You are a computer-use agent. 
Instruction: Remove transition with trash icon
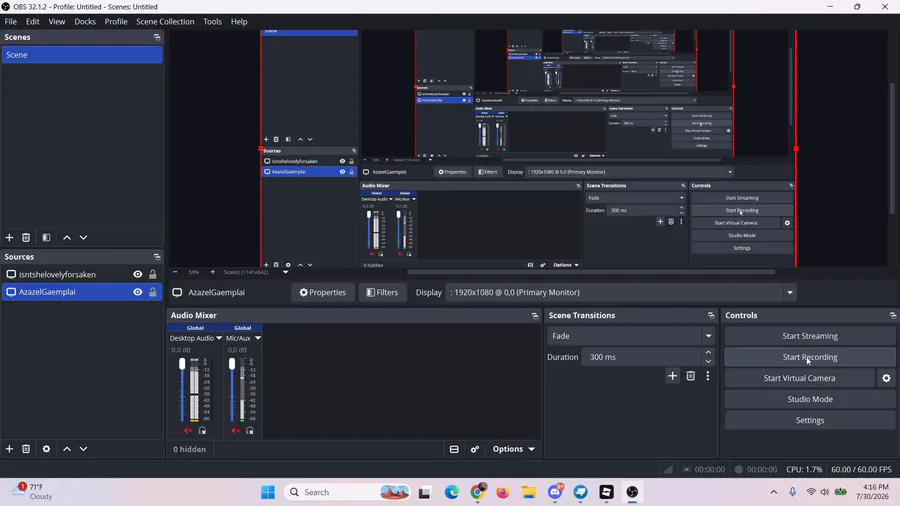coord(690,376)
